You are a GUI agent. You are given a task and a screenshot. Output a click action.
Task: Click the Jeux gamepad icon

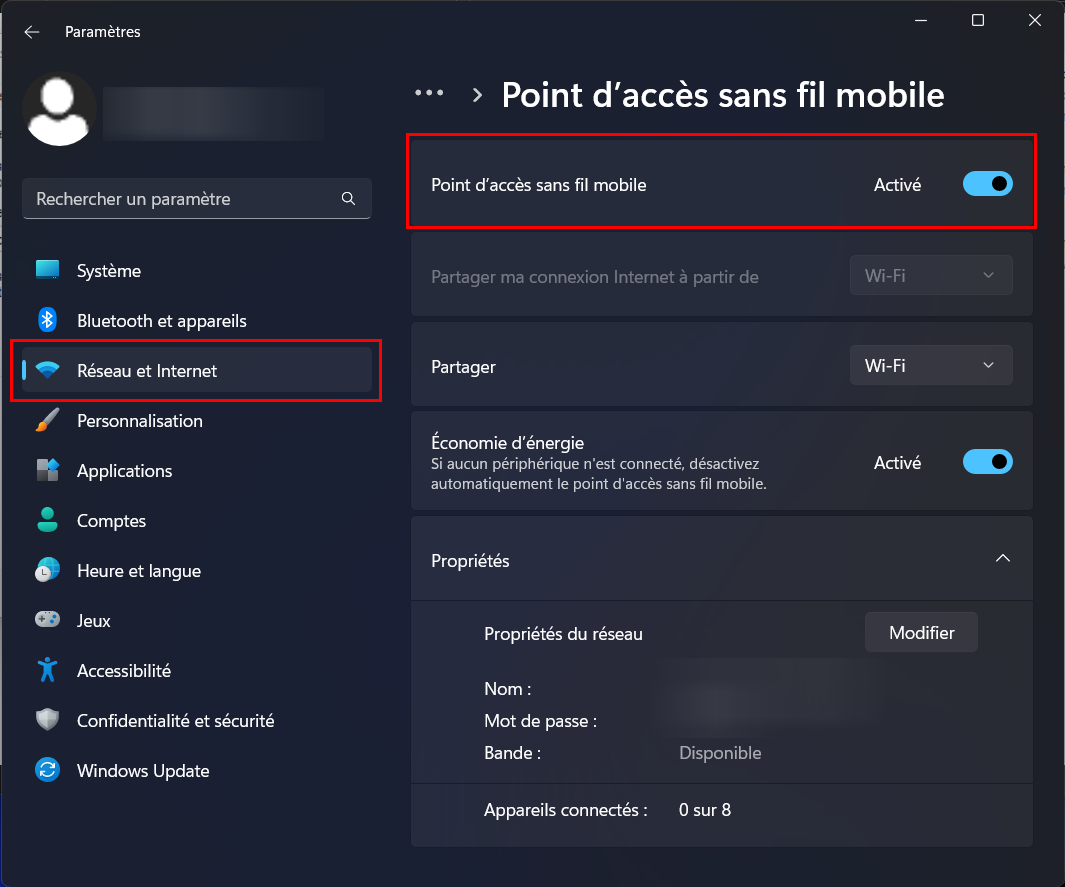coord(47,620)
